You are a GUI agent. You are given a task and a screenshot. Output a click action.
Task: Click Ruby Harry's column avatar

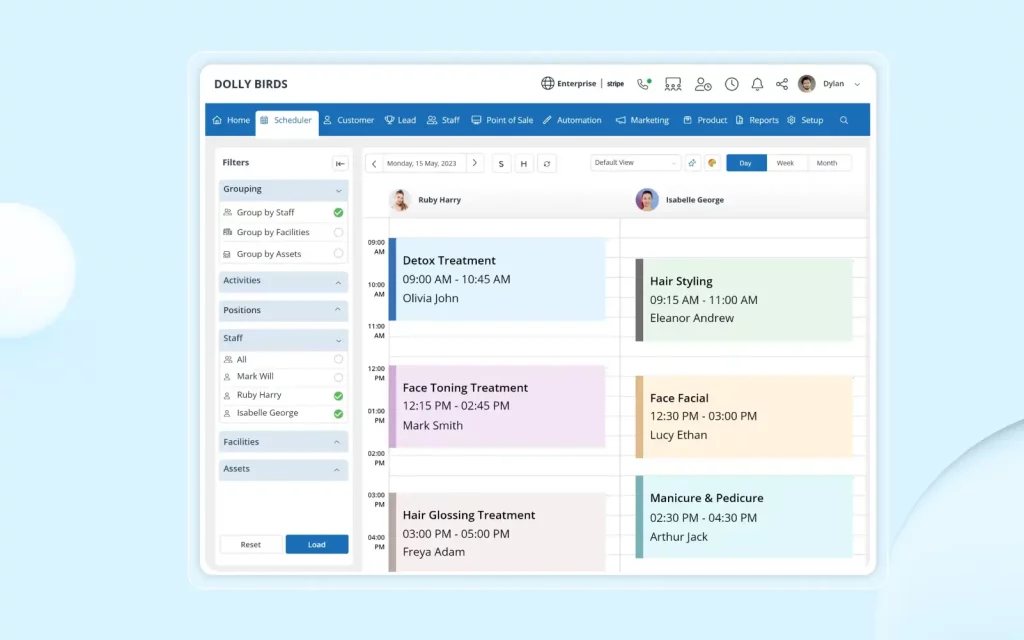click(400, 200)
